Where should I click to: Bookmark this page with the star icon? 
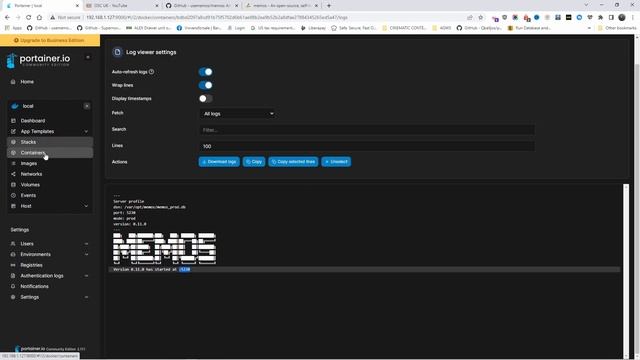(x=480, y=18)
